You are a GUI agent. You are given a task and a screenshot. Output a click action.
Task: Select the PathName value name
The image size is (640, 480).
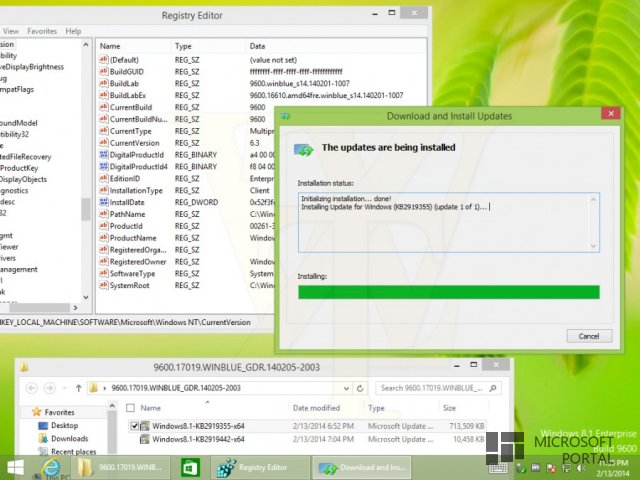coord(127,214)
